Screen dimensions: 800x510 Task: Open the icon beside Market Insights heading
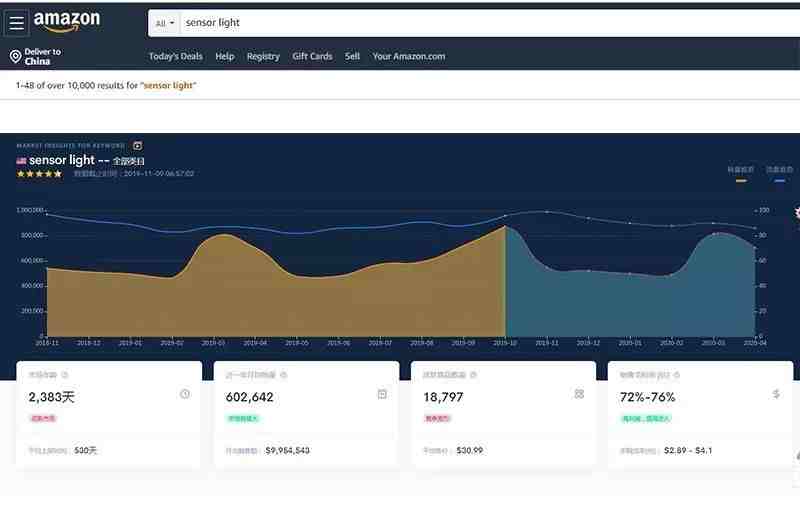click(138, 146)
